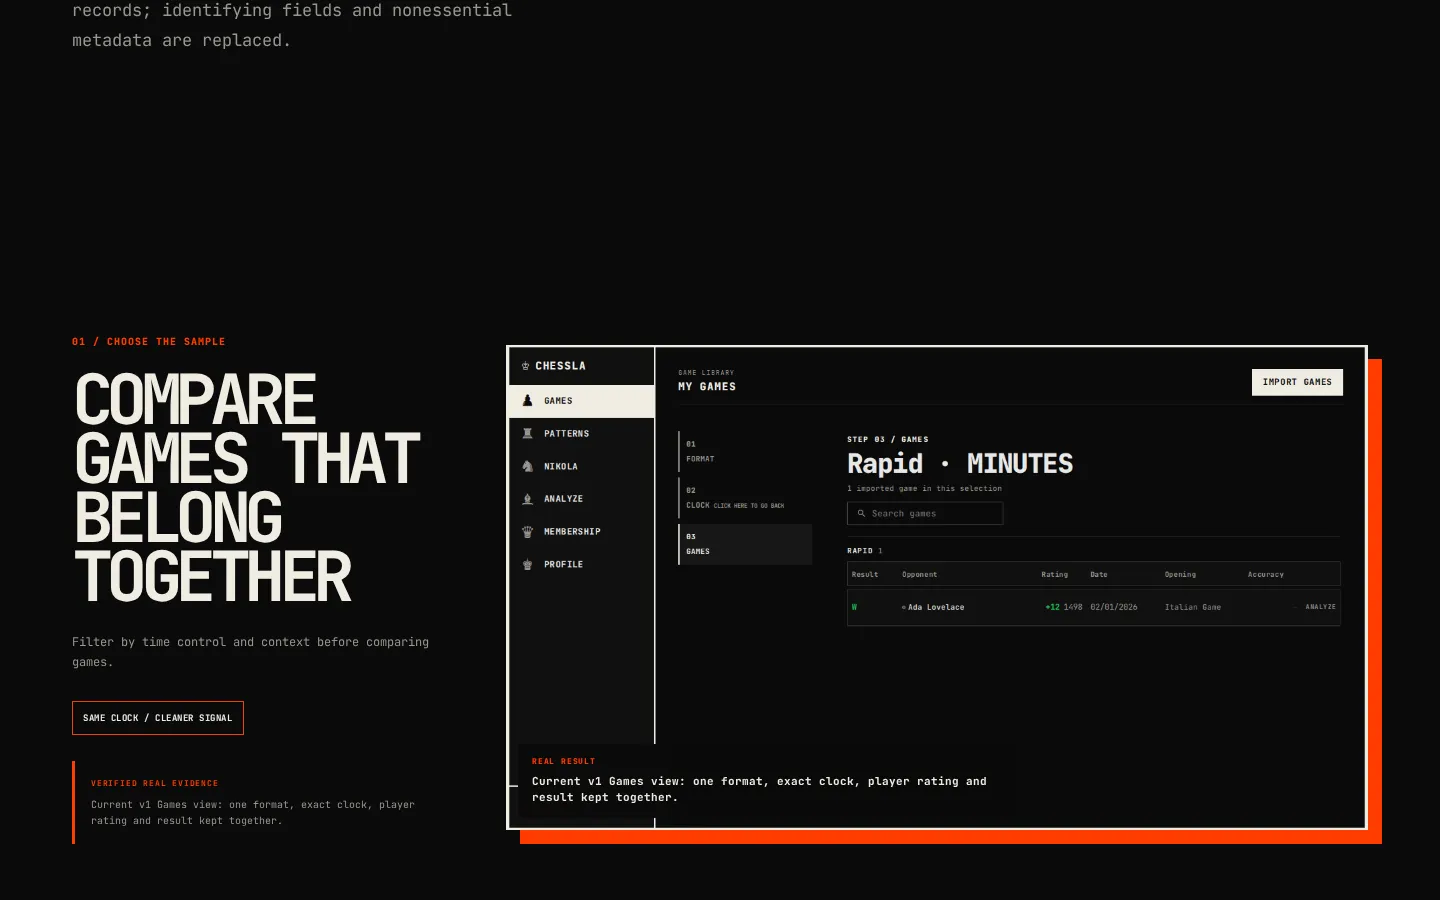1440x900 pixels.
Task: Select step 01 Format
Action: [x=745, y=452]
